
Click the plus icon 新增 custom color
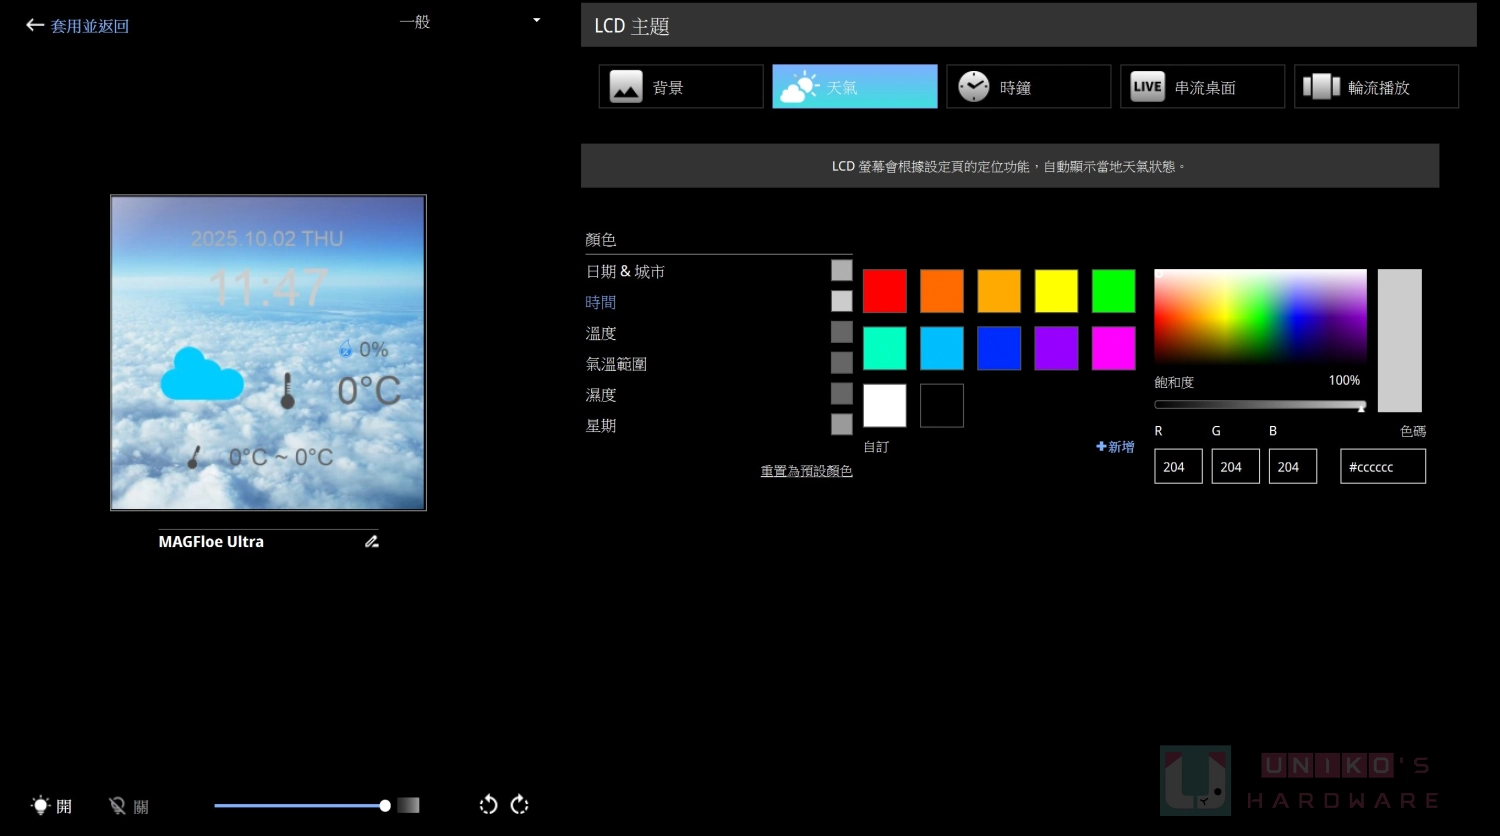(x=1102, y=447)
